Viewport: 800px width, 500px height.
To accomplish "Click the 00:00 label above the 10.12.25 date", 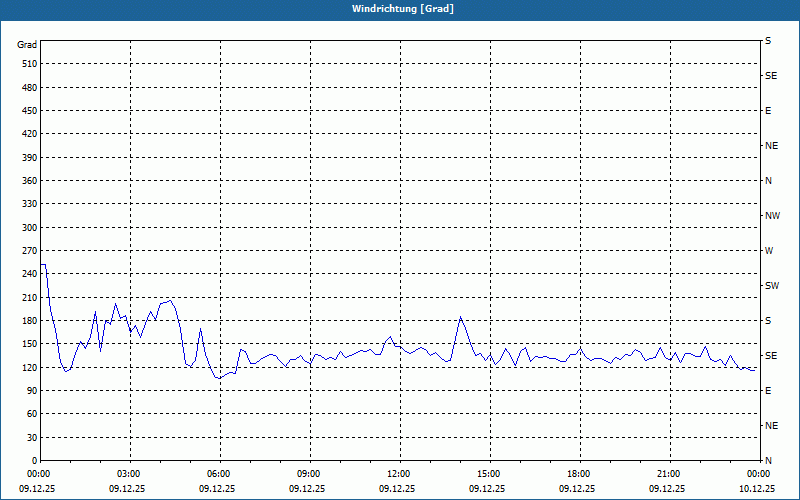I will pyautogui.click(x=759, y=474).
